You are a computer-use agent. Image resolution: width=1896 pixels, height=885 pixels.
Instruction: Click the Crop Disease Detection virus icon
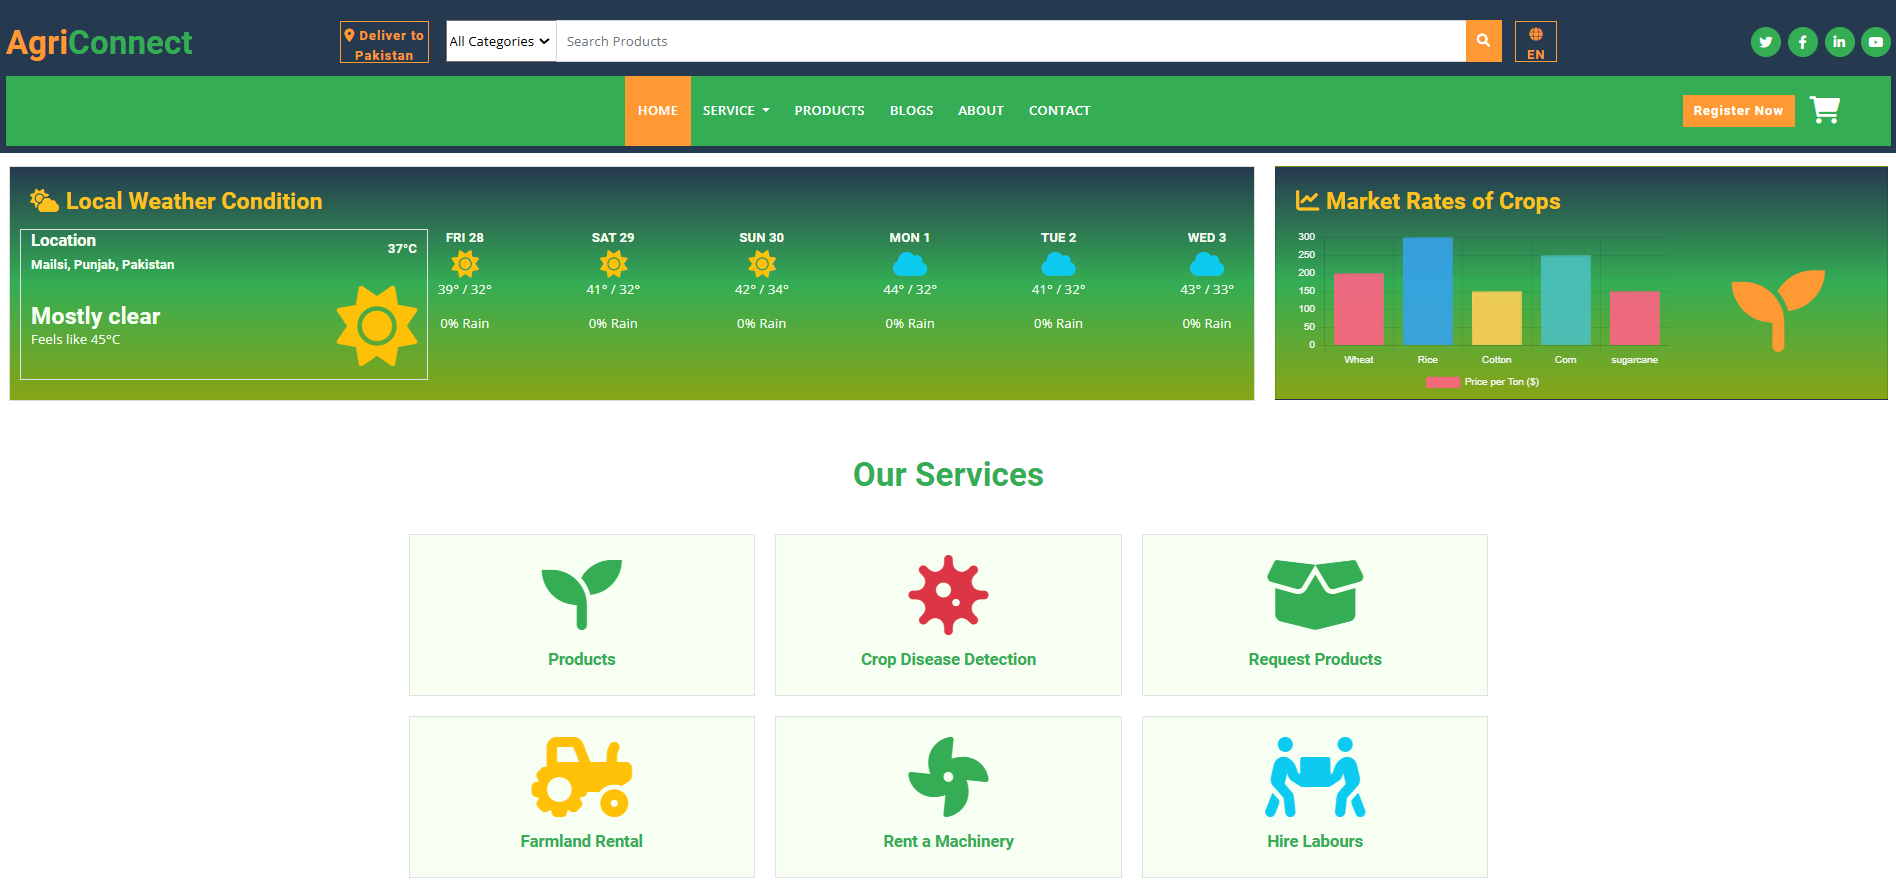tap(948, 595)
